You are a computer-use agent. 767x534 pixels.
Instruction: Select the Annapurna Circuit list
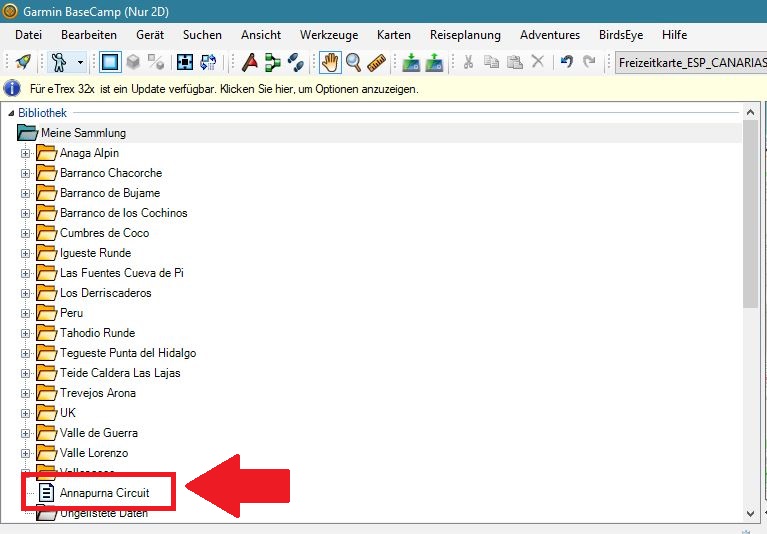pyautogui.click(x=104, y=493)
